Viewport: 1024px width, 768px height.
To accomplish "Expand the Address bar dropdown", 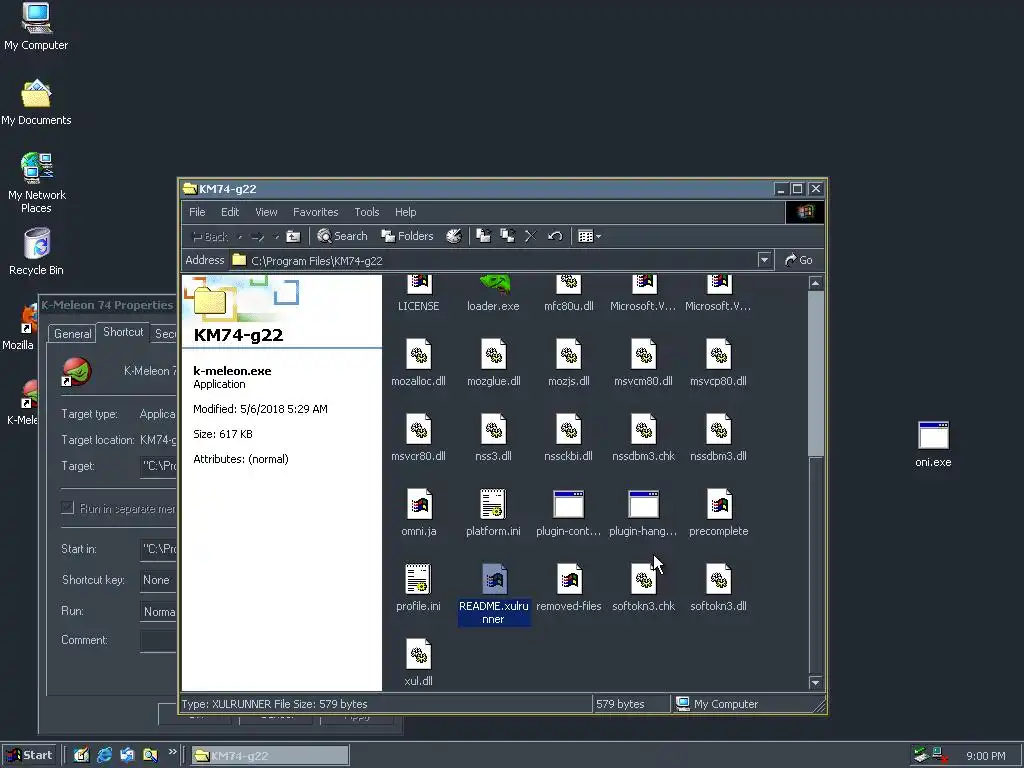I will [x=764, y=260].
